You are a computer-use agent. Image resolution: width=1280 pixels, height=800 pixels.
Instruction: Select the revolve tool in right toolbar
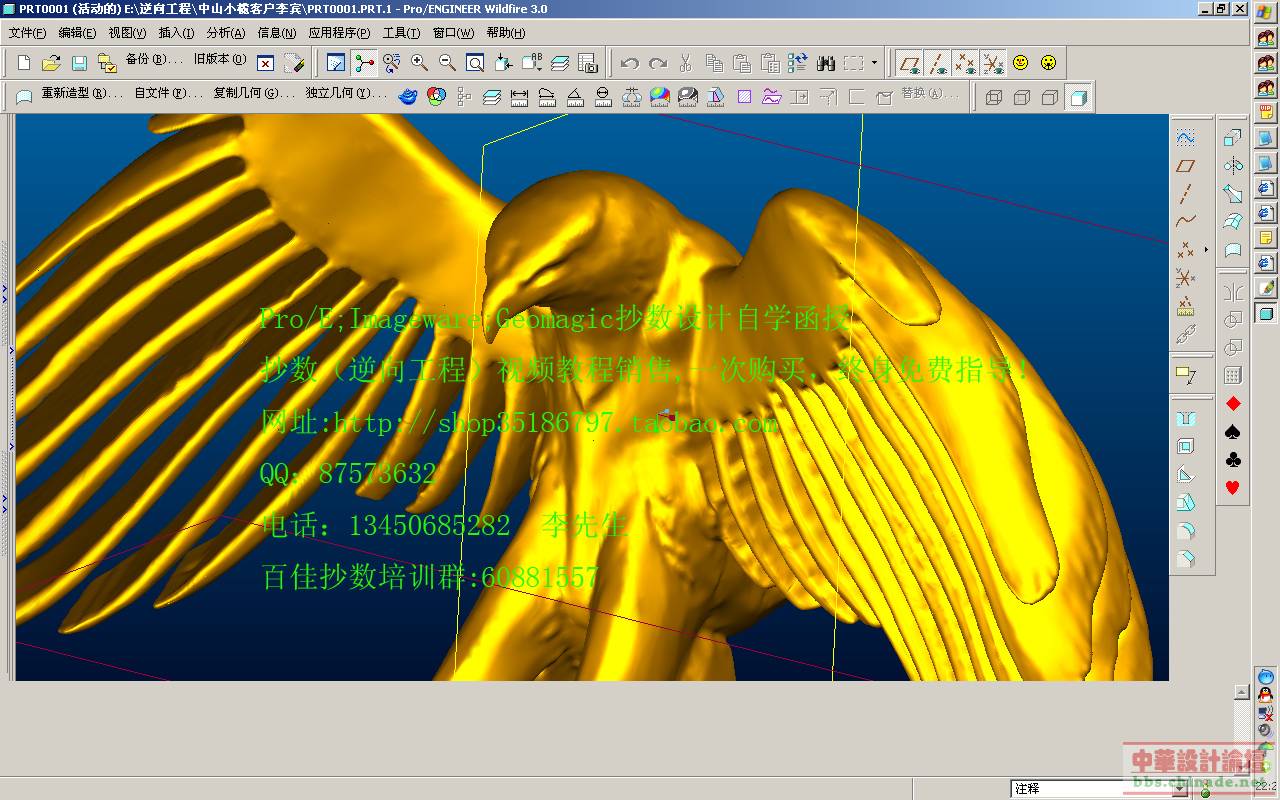coord(1233,166)
